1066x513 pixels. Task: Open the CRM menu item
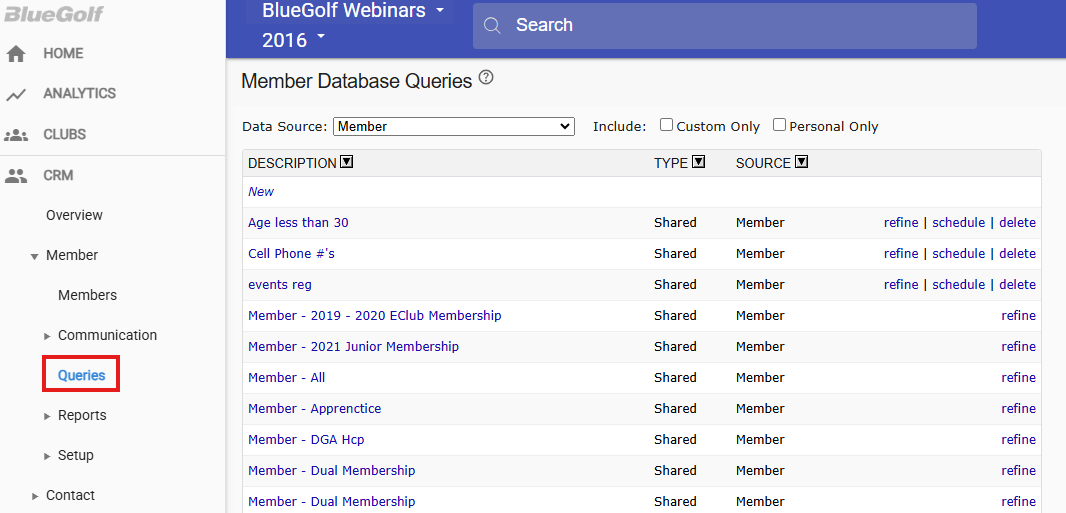58,175
